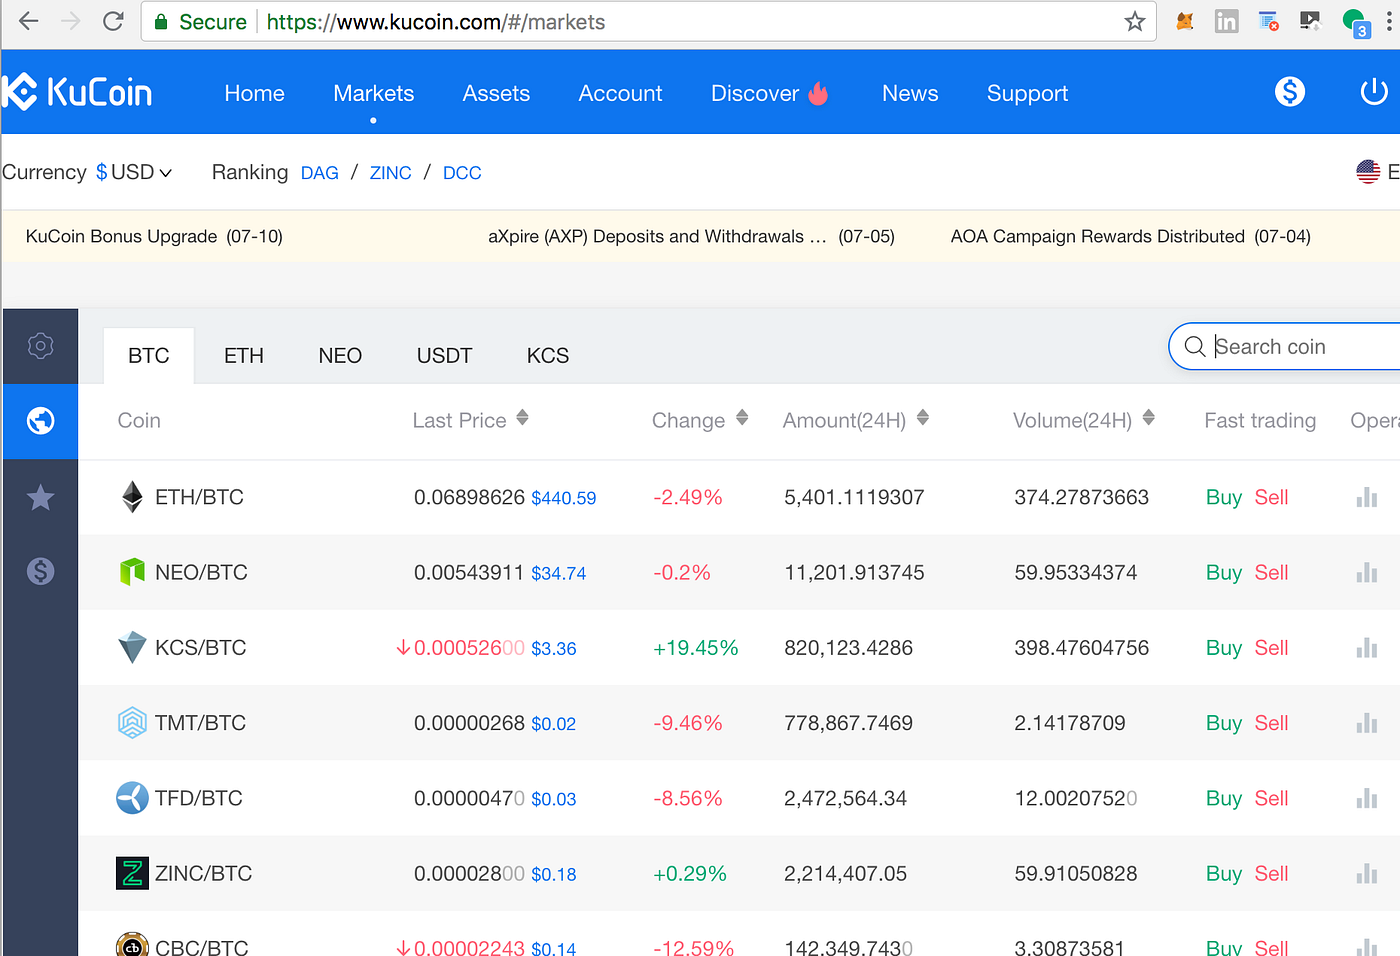Click the browser back arrow
The width and height of the screenshot is (1400, 956).
pos(28,21)
